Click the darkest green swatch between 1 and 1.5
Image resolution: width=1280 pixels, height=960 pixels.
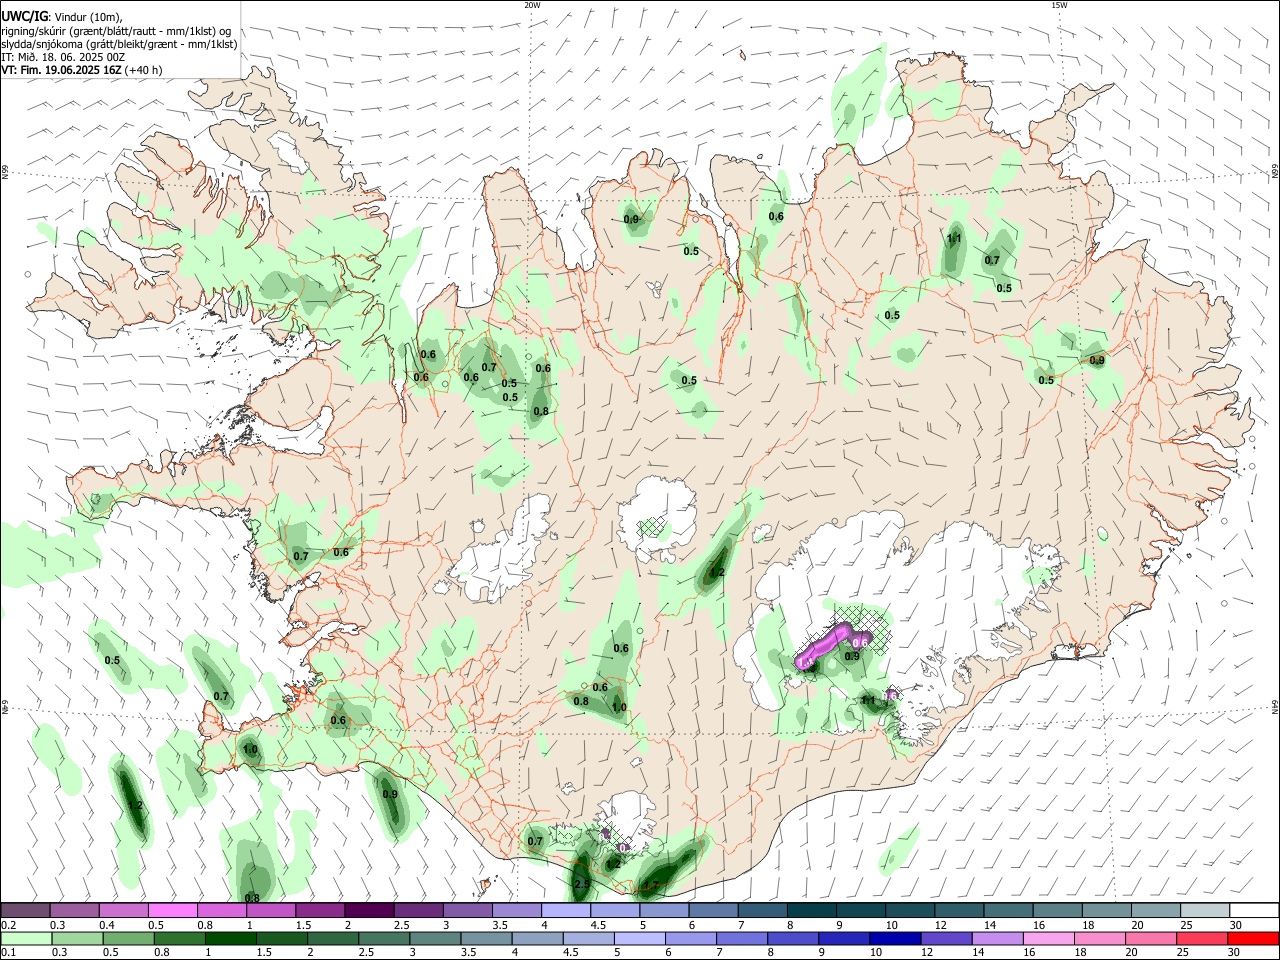(x=229, y=938)
